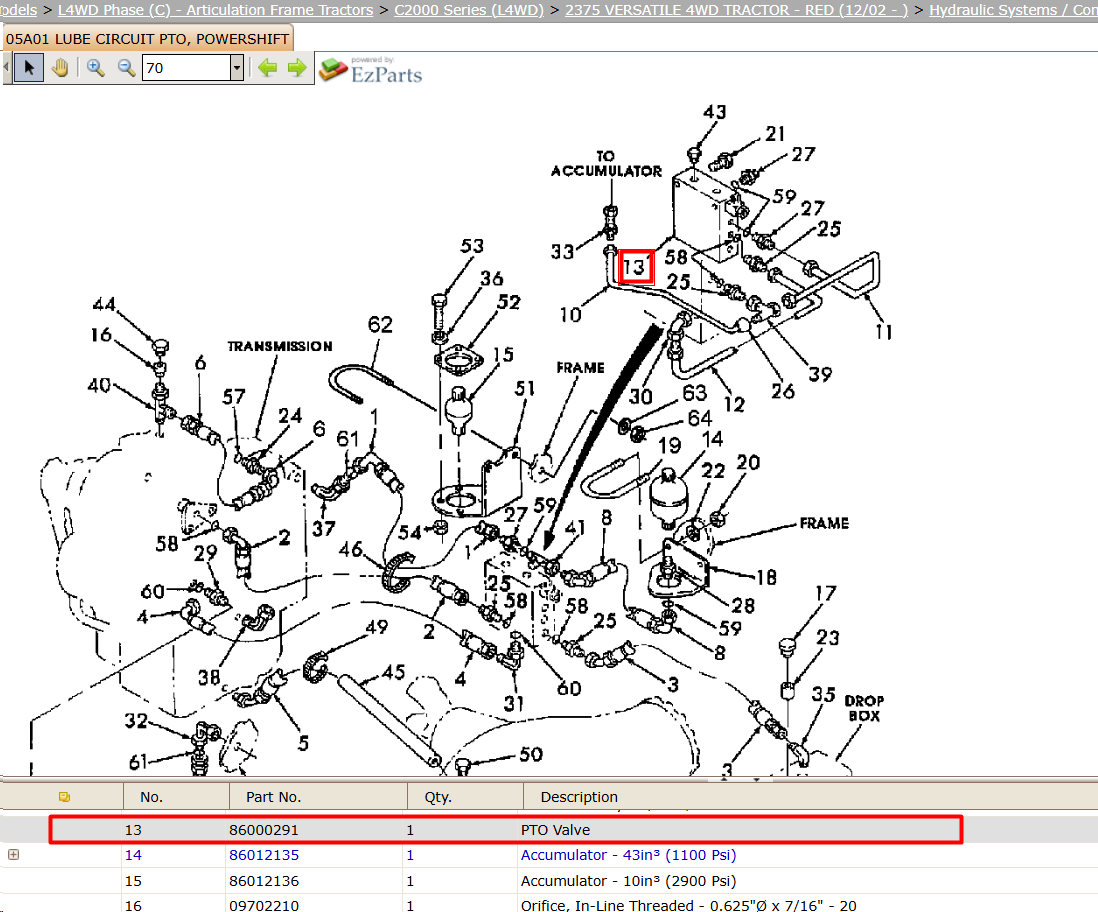Click callout 20 on the diagram
The image size is (1098, 912).
[x=748, y=462]
